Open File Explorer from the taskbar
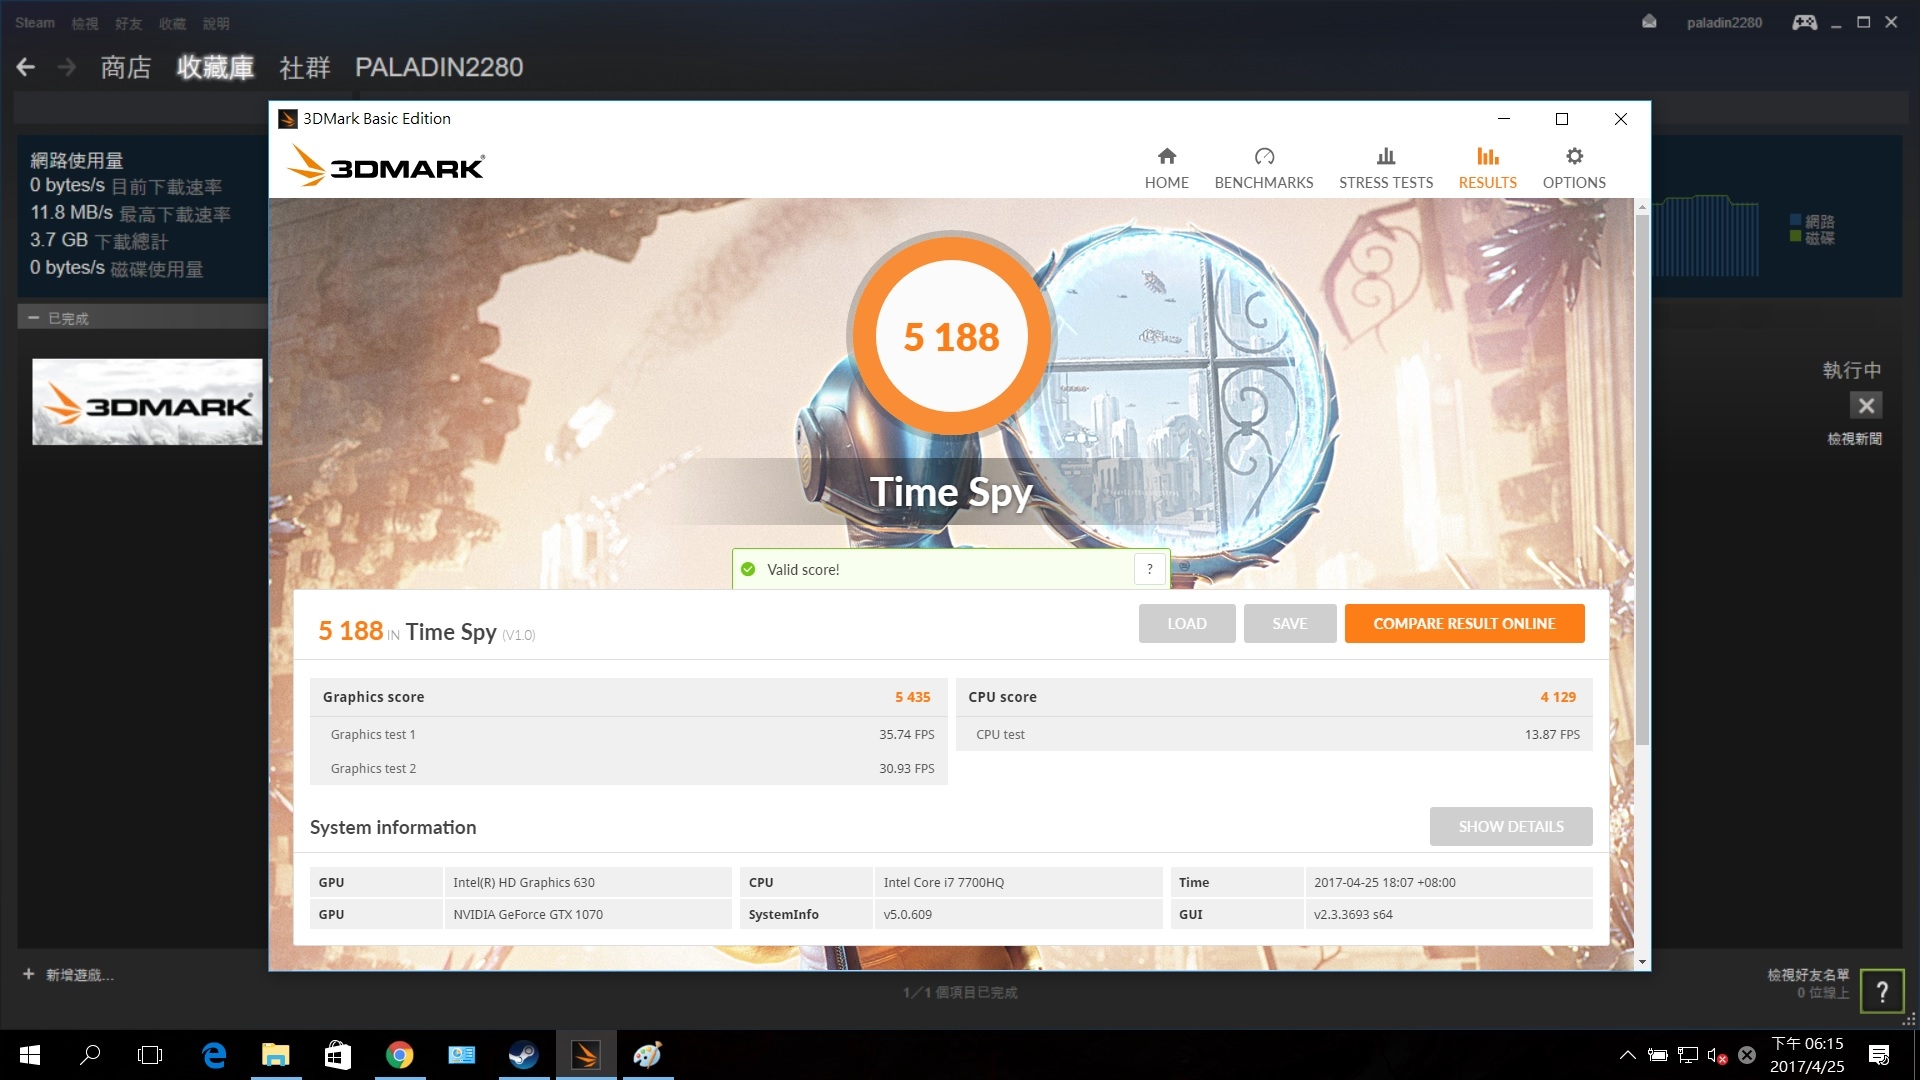1920x1080 pixels. click(x=276, y=1055)
